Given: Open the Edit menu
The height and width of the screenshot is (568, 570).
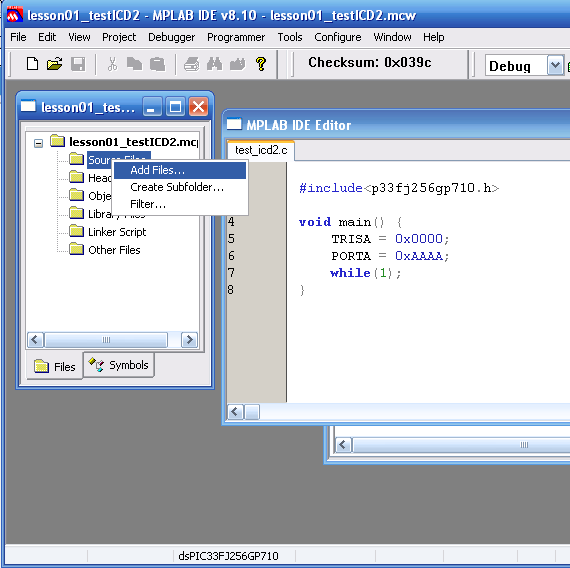Looking at the screenshot, I should (x=47, y=37).
